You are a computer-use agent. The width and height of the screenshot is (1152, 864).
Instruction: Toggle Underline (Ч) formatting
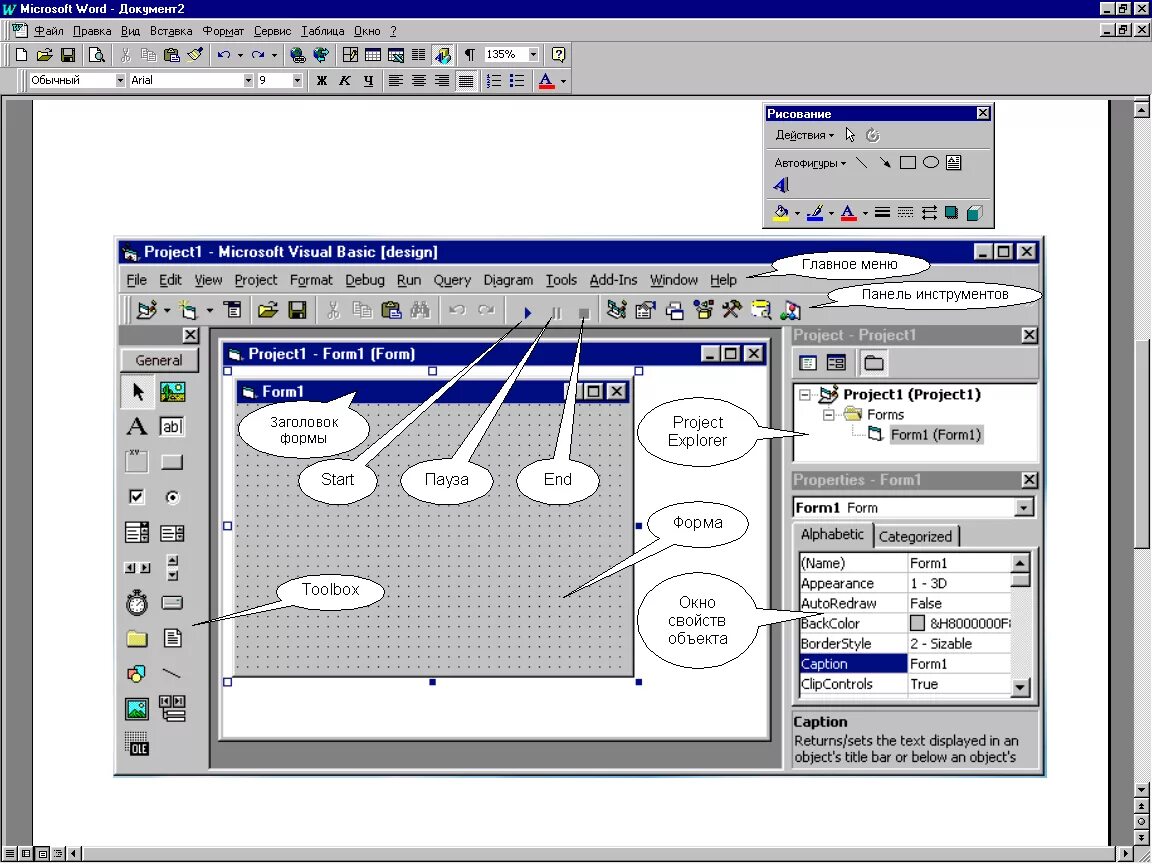click(368, 81)
